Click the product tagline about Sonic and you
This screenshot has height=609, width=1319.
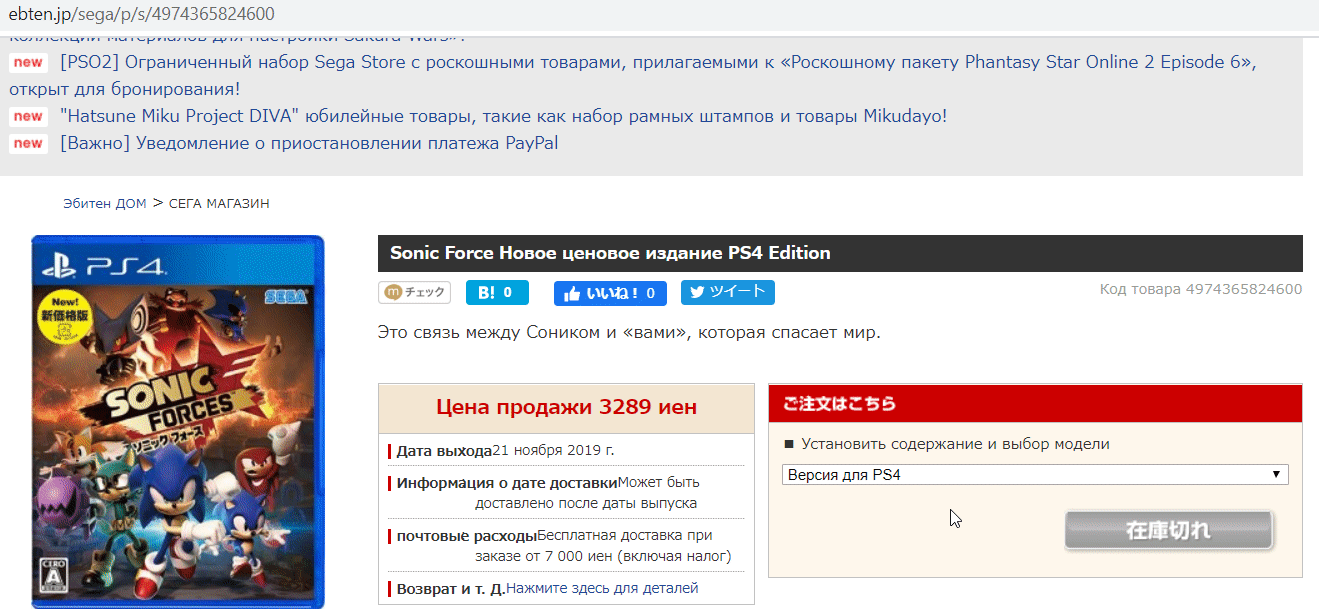pos(630,332)
